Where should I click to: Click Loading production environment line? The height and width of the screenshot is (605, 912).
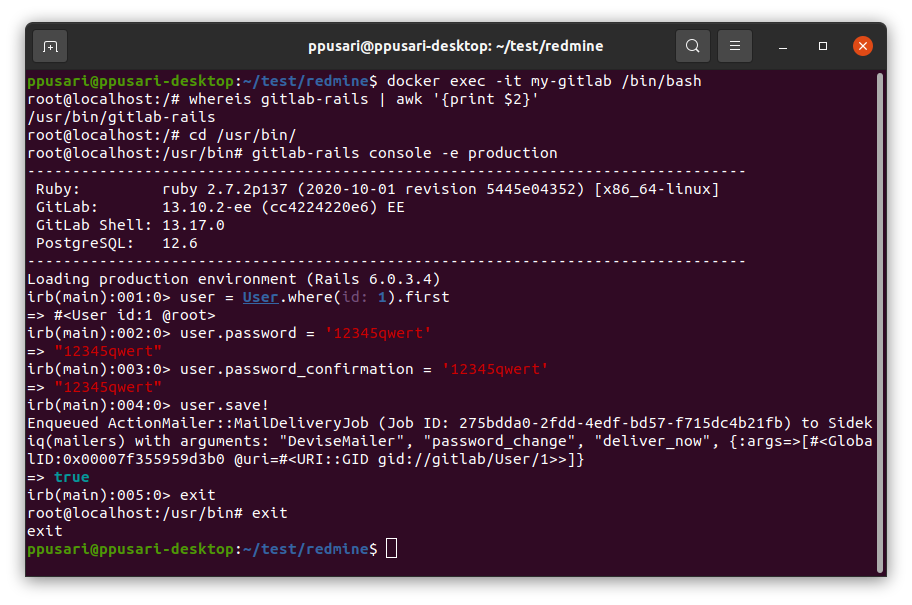click(x=234, y=279)
